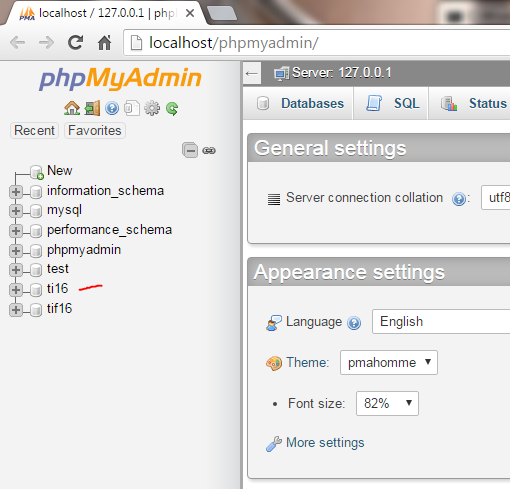The image size is (510, 489).
Task: Click help icon next to Language
Action: tap(354, 323)
